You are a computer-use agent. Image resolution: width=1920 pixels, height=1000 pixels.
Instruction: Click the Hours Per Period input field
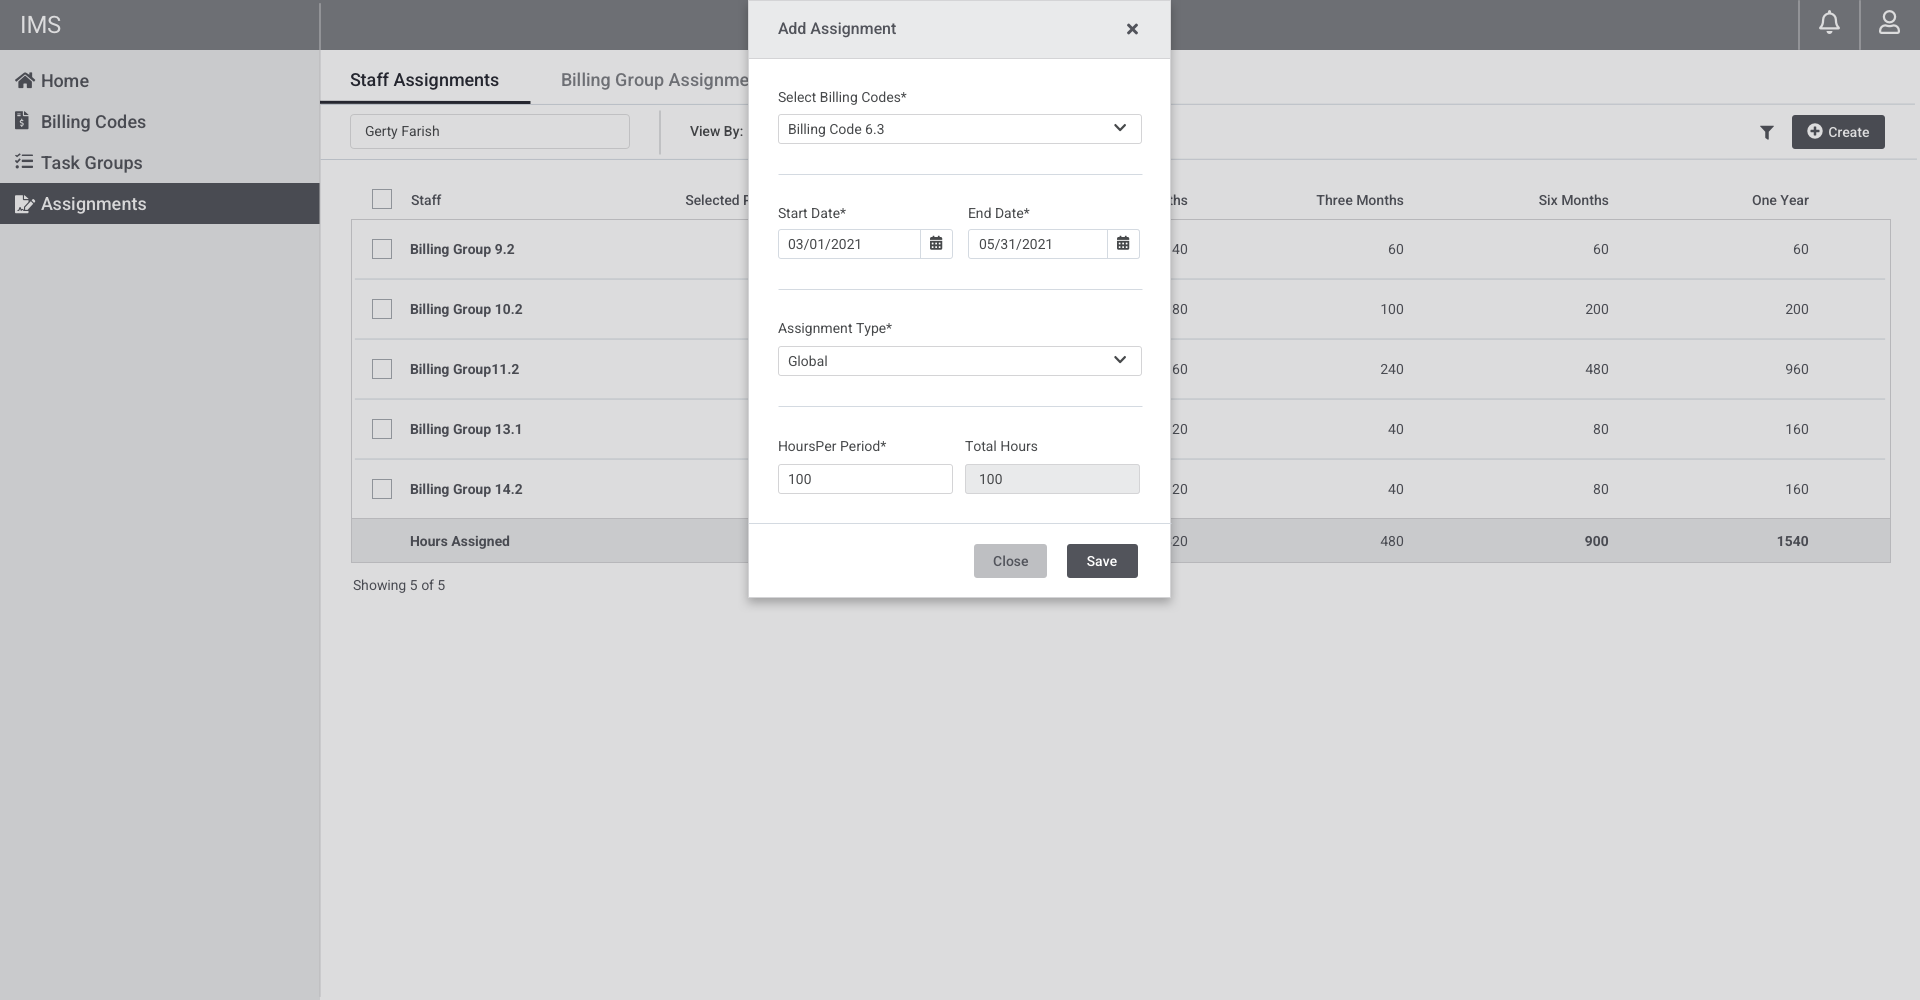click(864, 479)
